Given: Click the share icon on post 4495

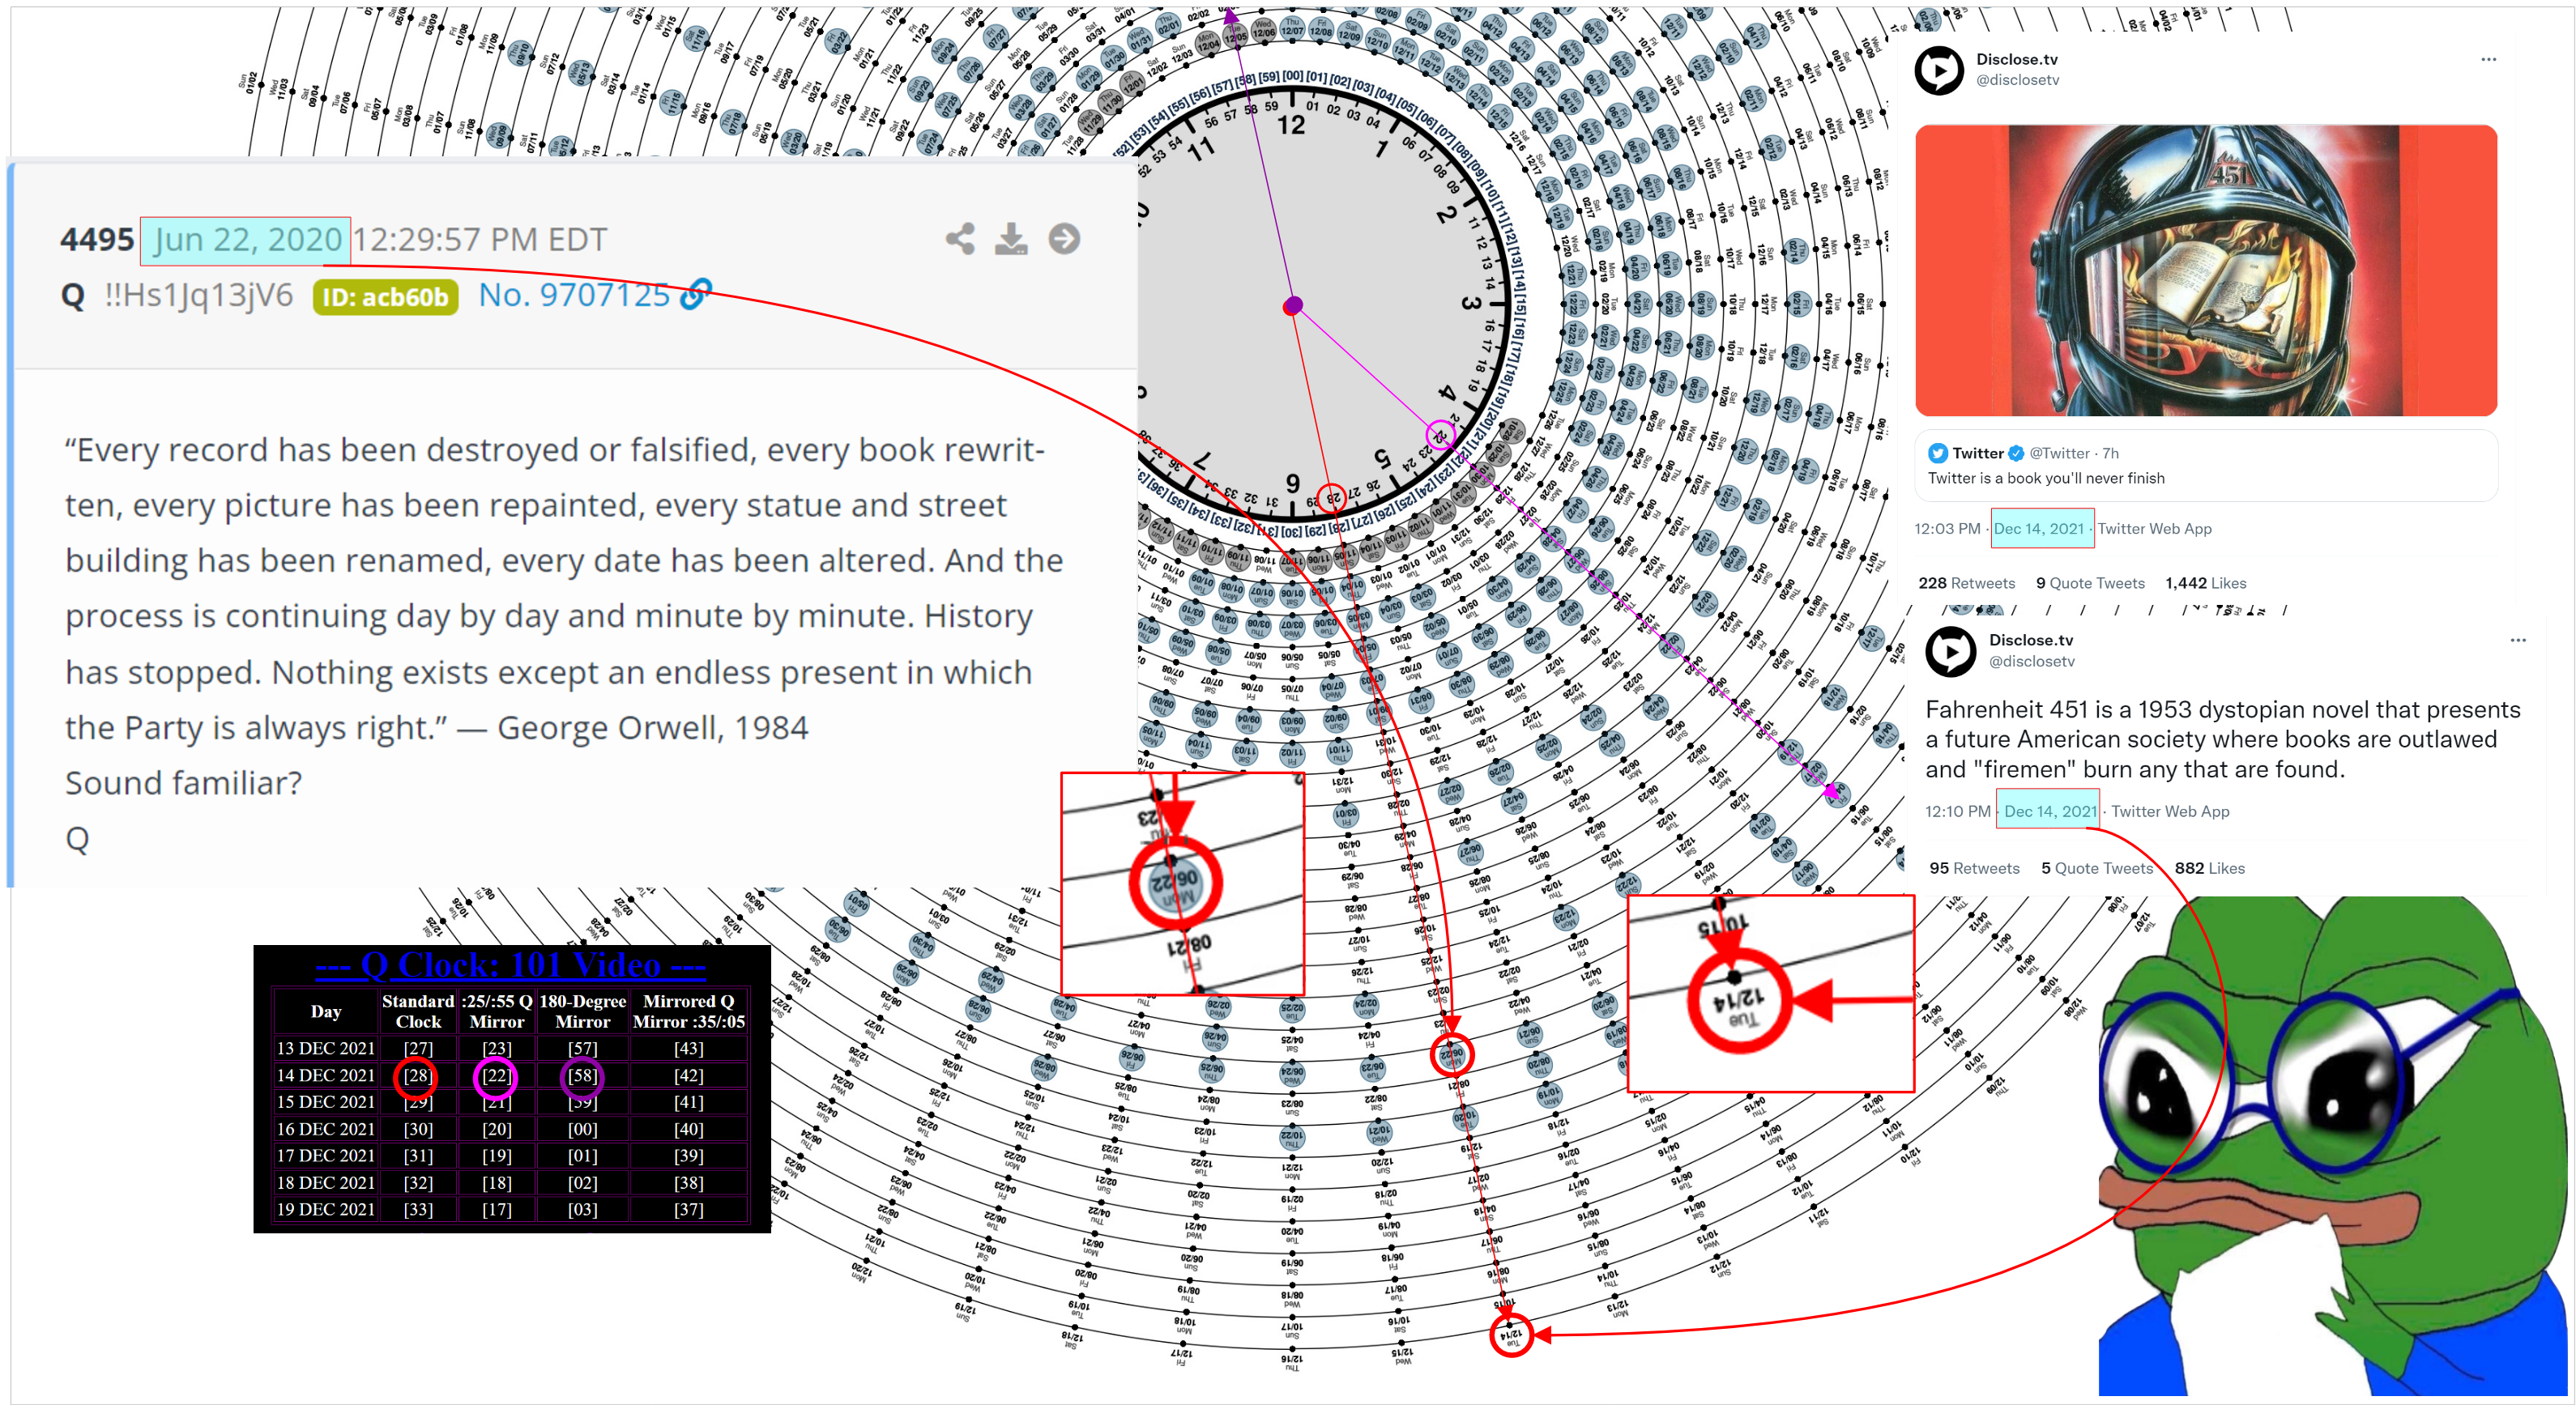Looking at the screenshot, I should [960, 239].
